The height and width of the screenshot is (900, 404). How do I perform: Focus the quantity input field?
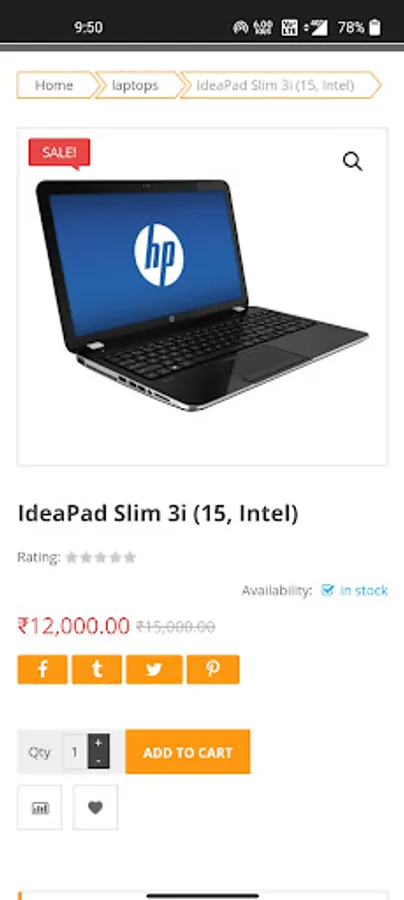[x=75, y=752]
